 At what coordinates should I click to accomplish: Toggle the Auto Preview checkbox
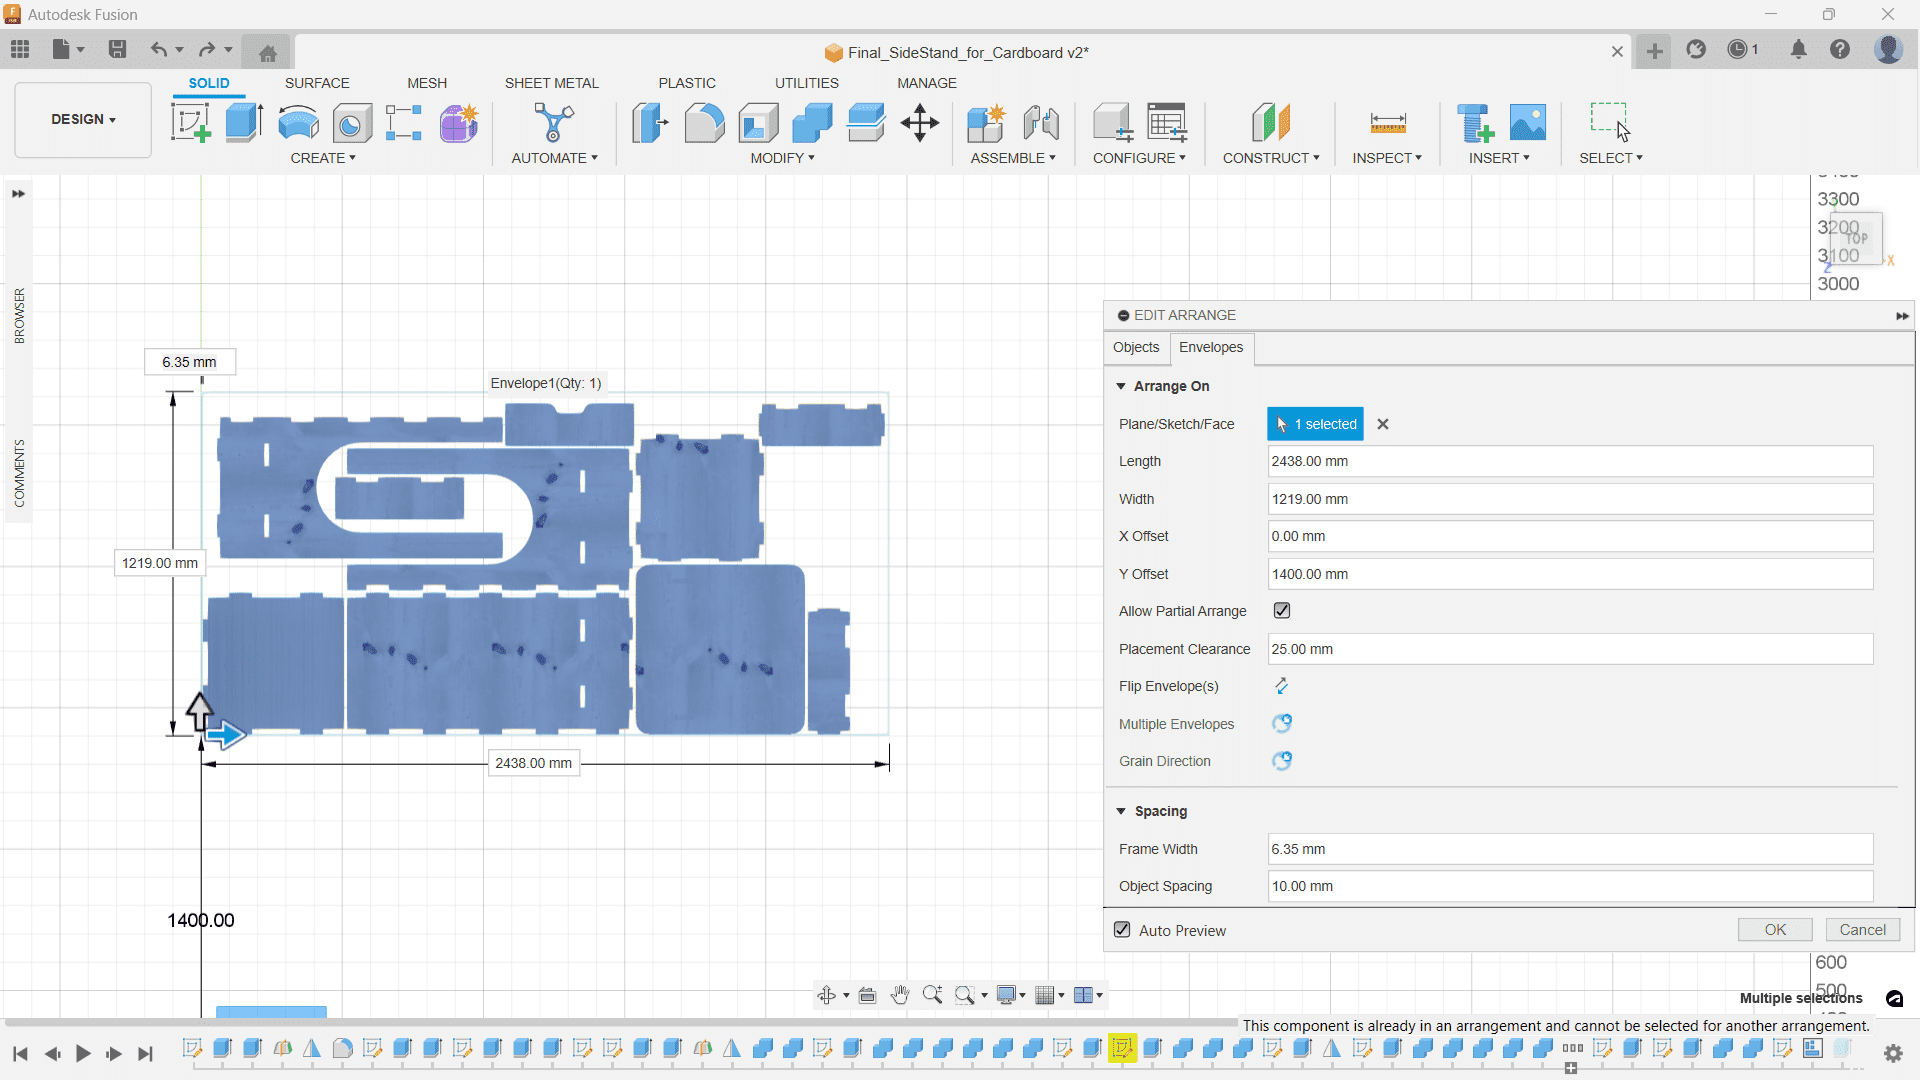coord(1122,930)
